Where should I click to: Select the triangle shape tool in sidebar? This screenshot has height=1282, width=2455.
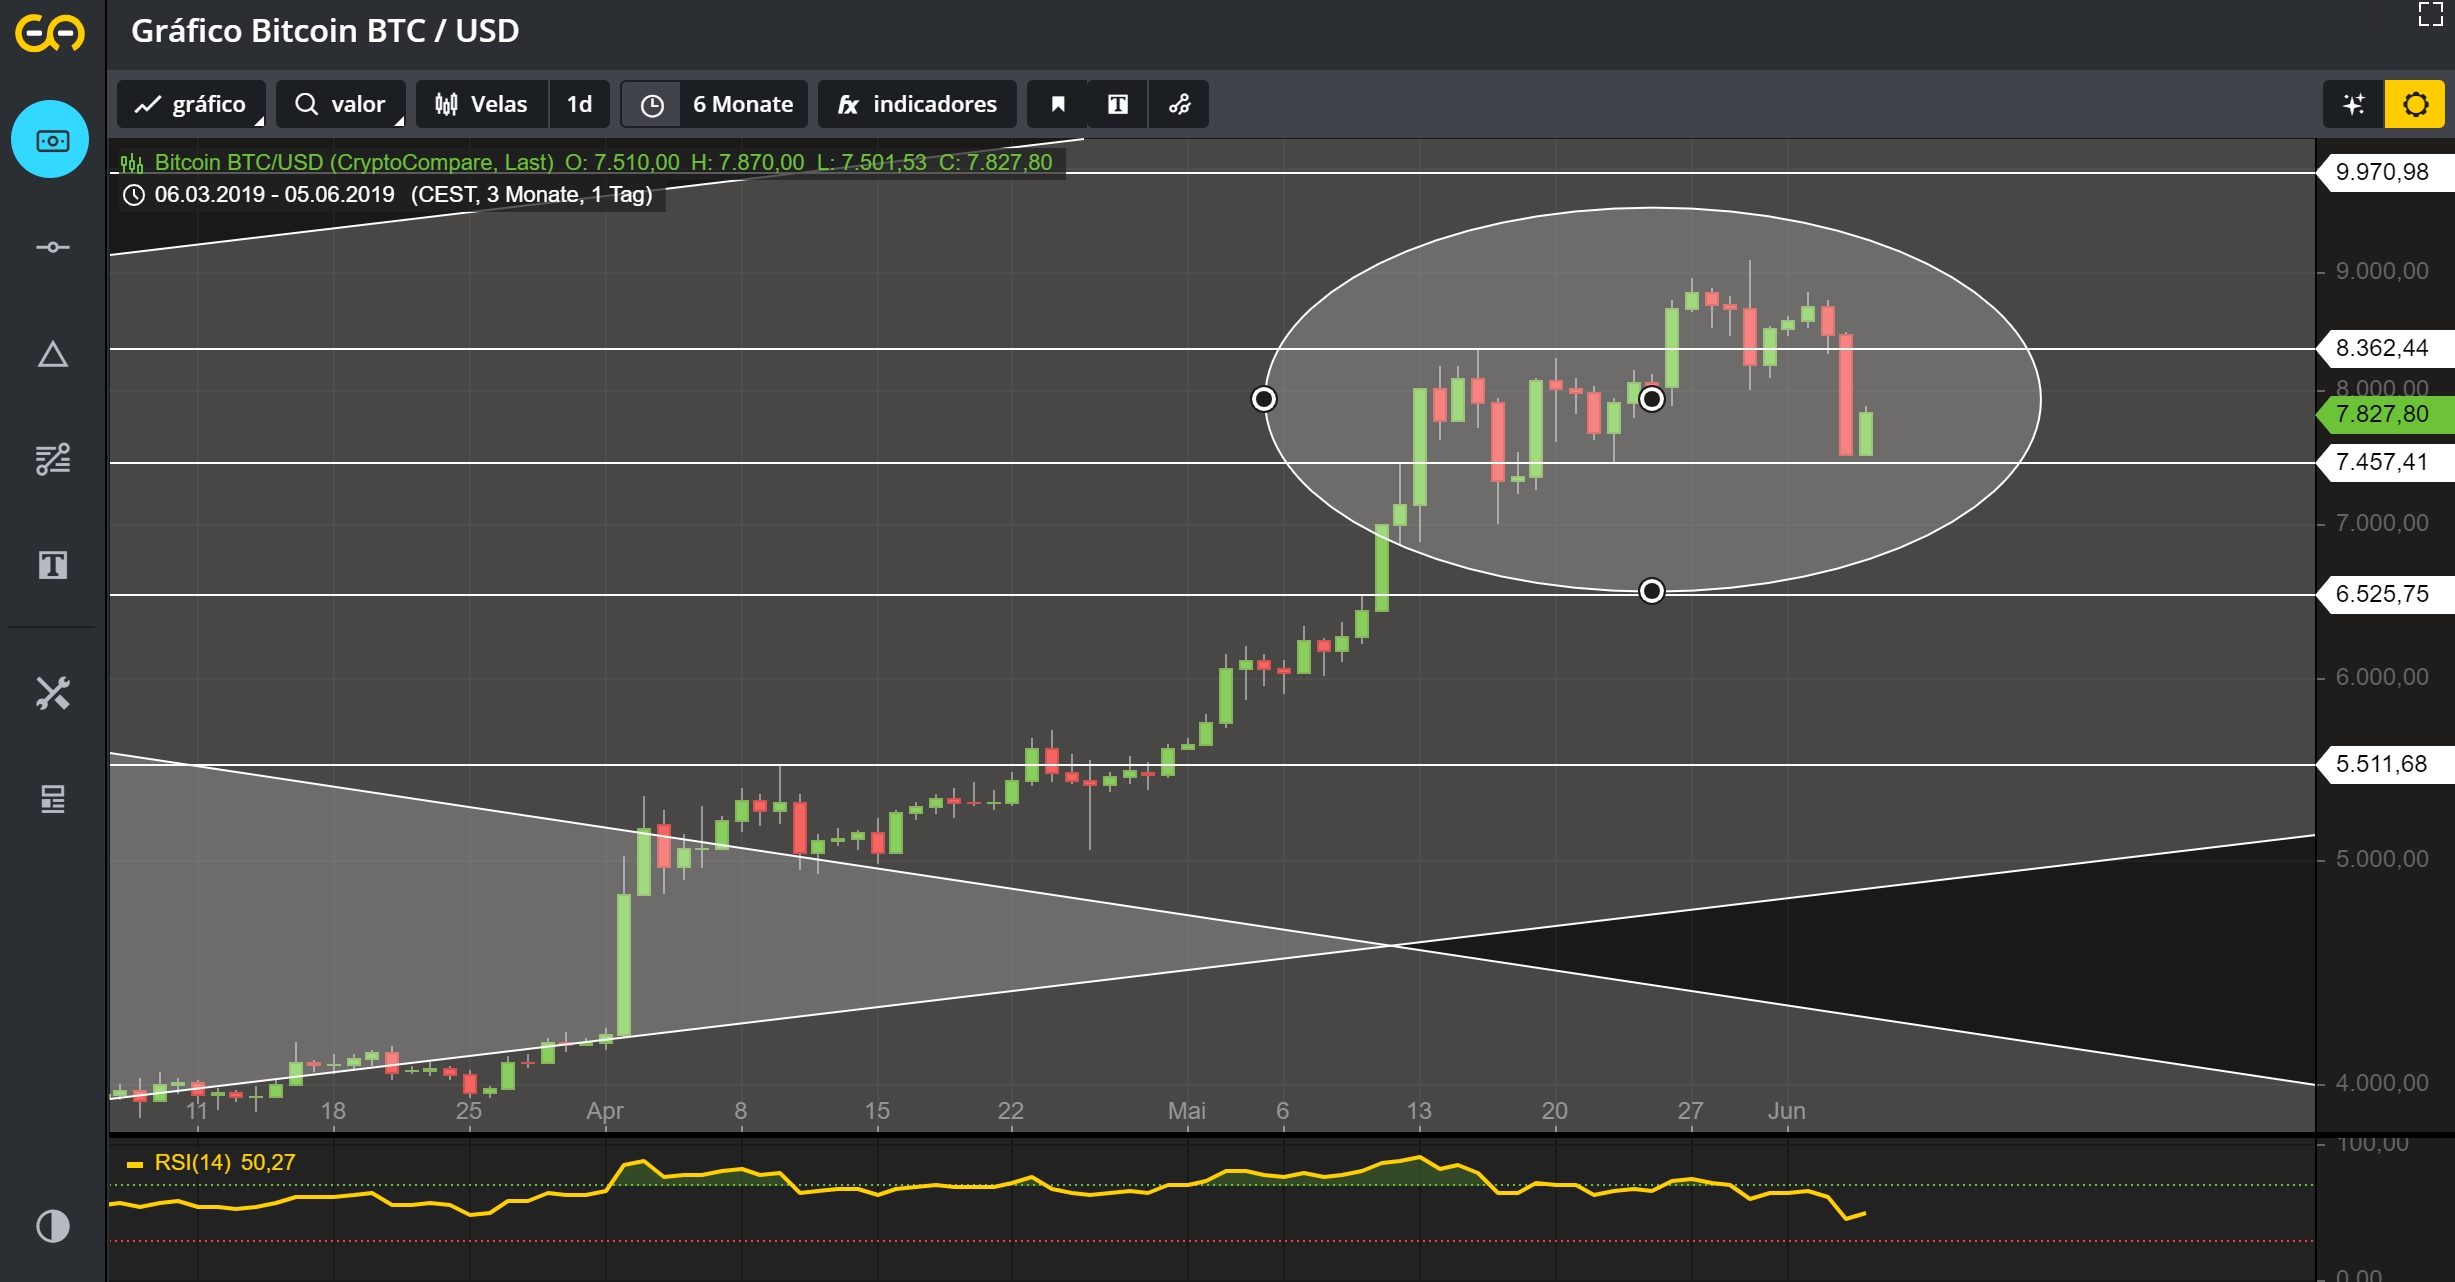[52, 354]
